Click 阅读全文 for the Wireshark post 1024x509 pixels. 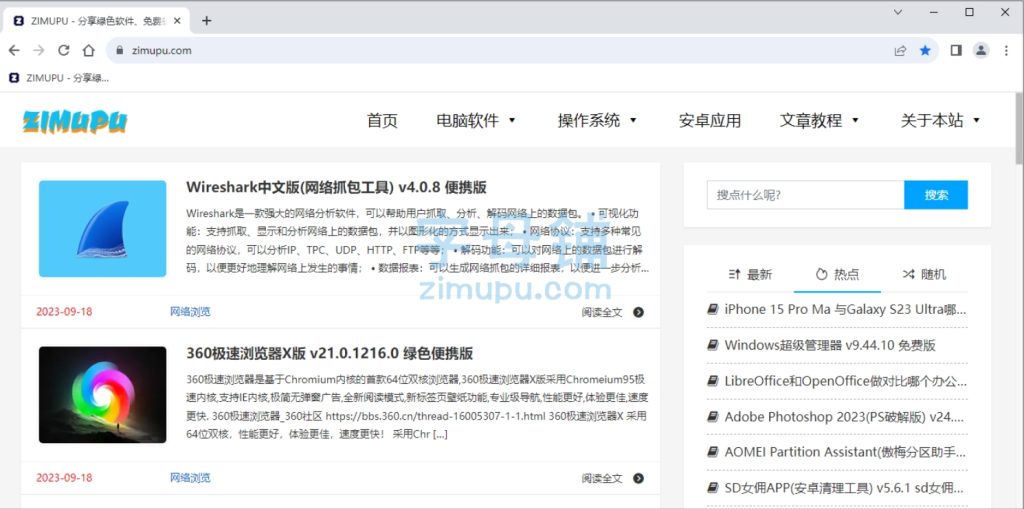coord(602,312)
